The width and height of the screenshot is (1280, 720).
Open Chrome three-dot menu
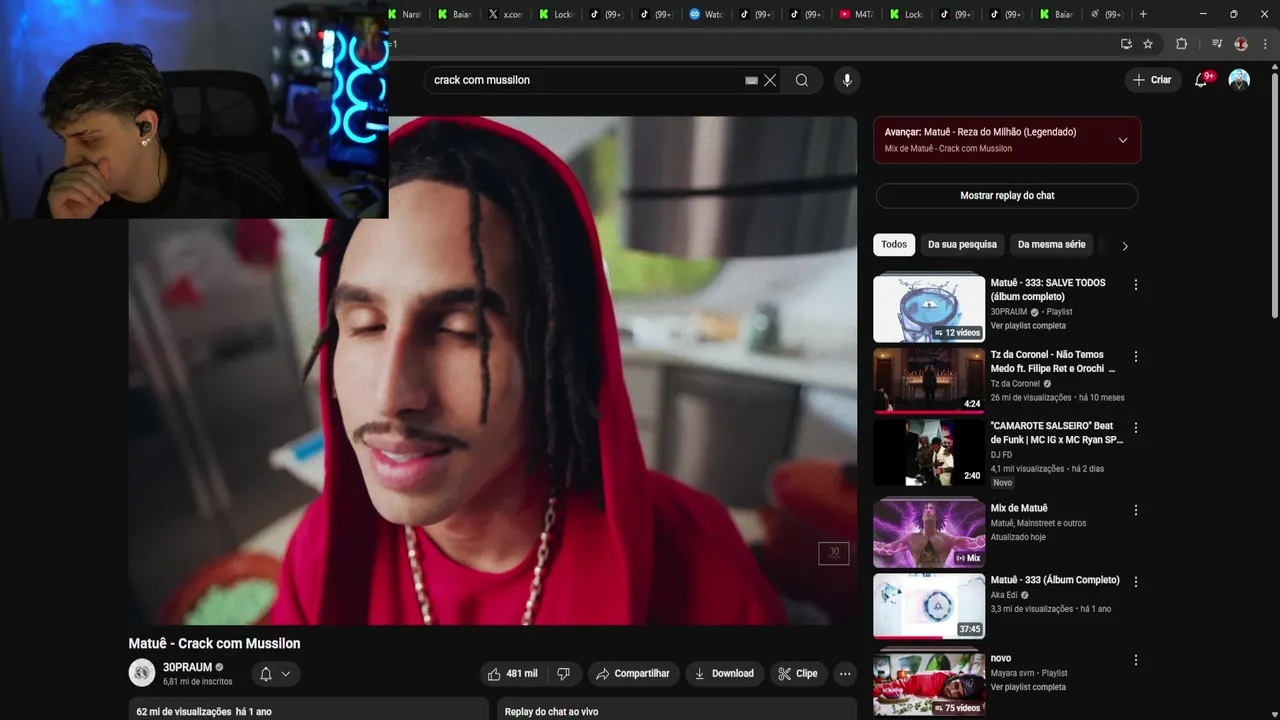click(x=1265, y=44)
